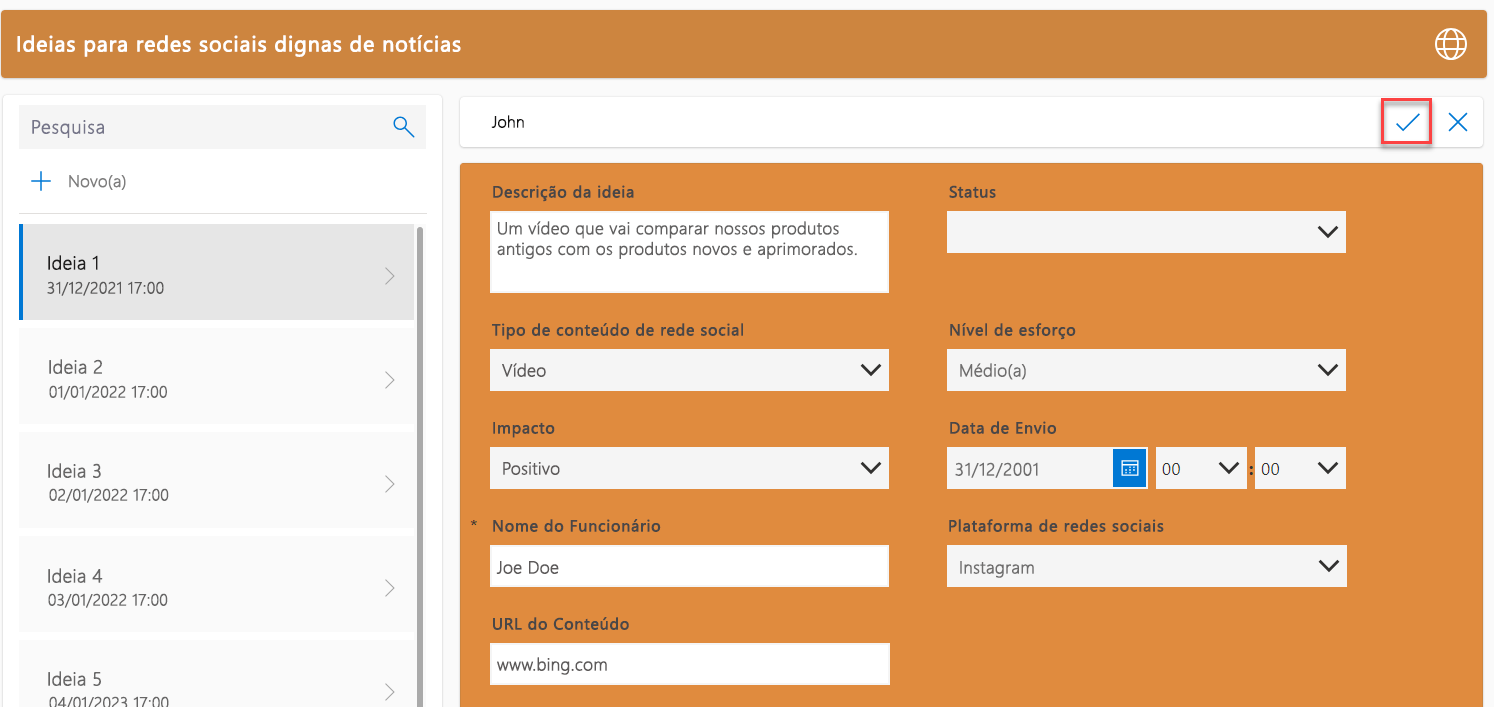The height and width of the screenshot is (707, 1494).
Task: Open Ideia 4 chevron arrow
Action: click(x=390, y=588)
